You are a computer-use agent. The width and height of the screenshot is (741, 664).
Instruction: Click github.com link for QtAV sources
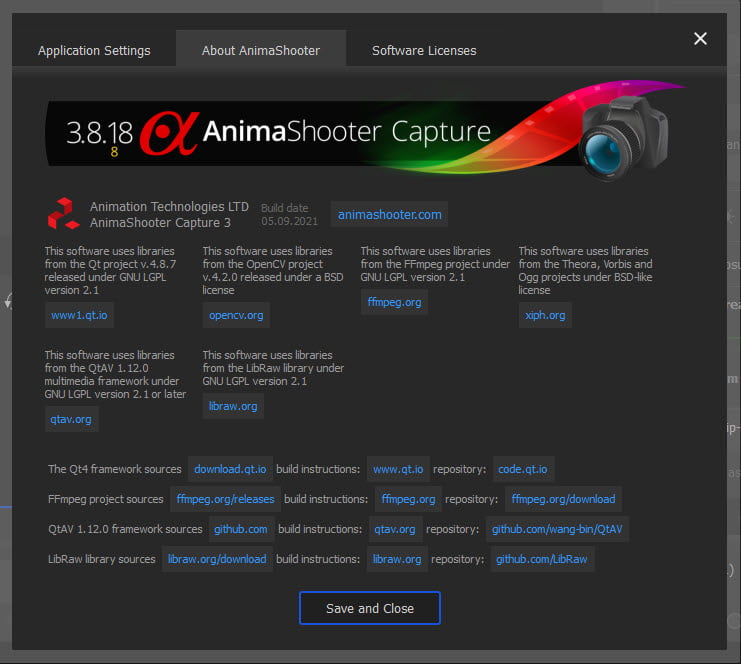pyautogui.click(x=241, y=529)
